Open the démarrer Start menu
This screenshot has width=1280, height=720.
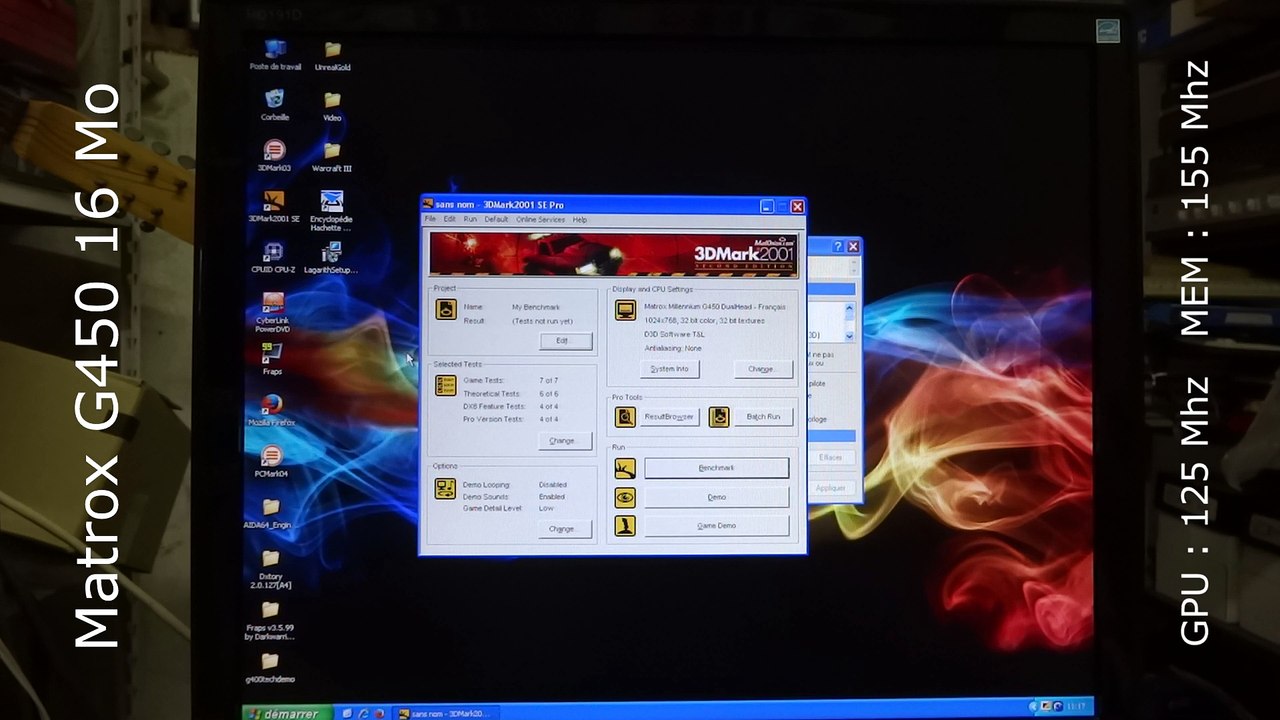[x=286, y=713]
